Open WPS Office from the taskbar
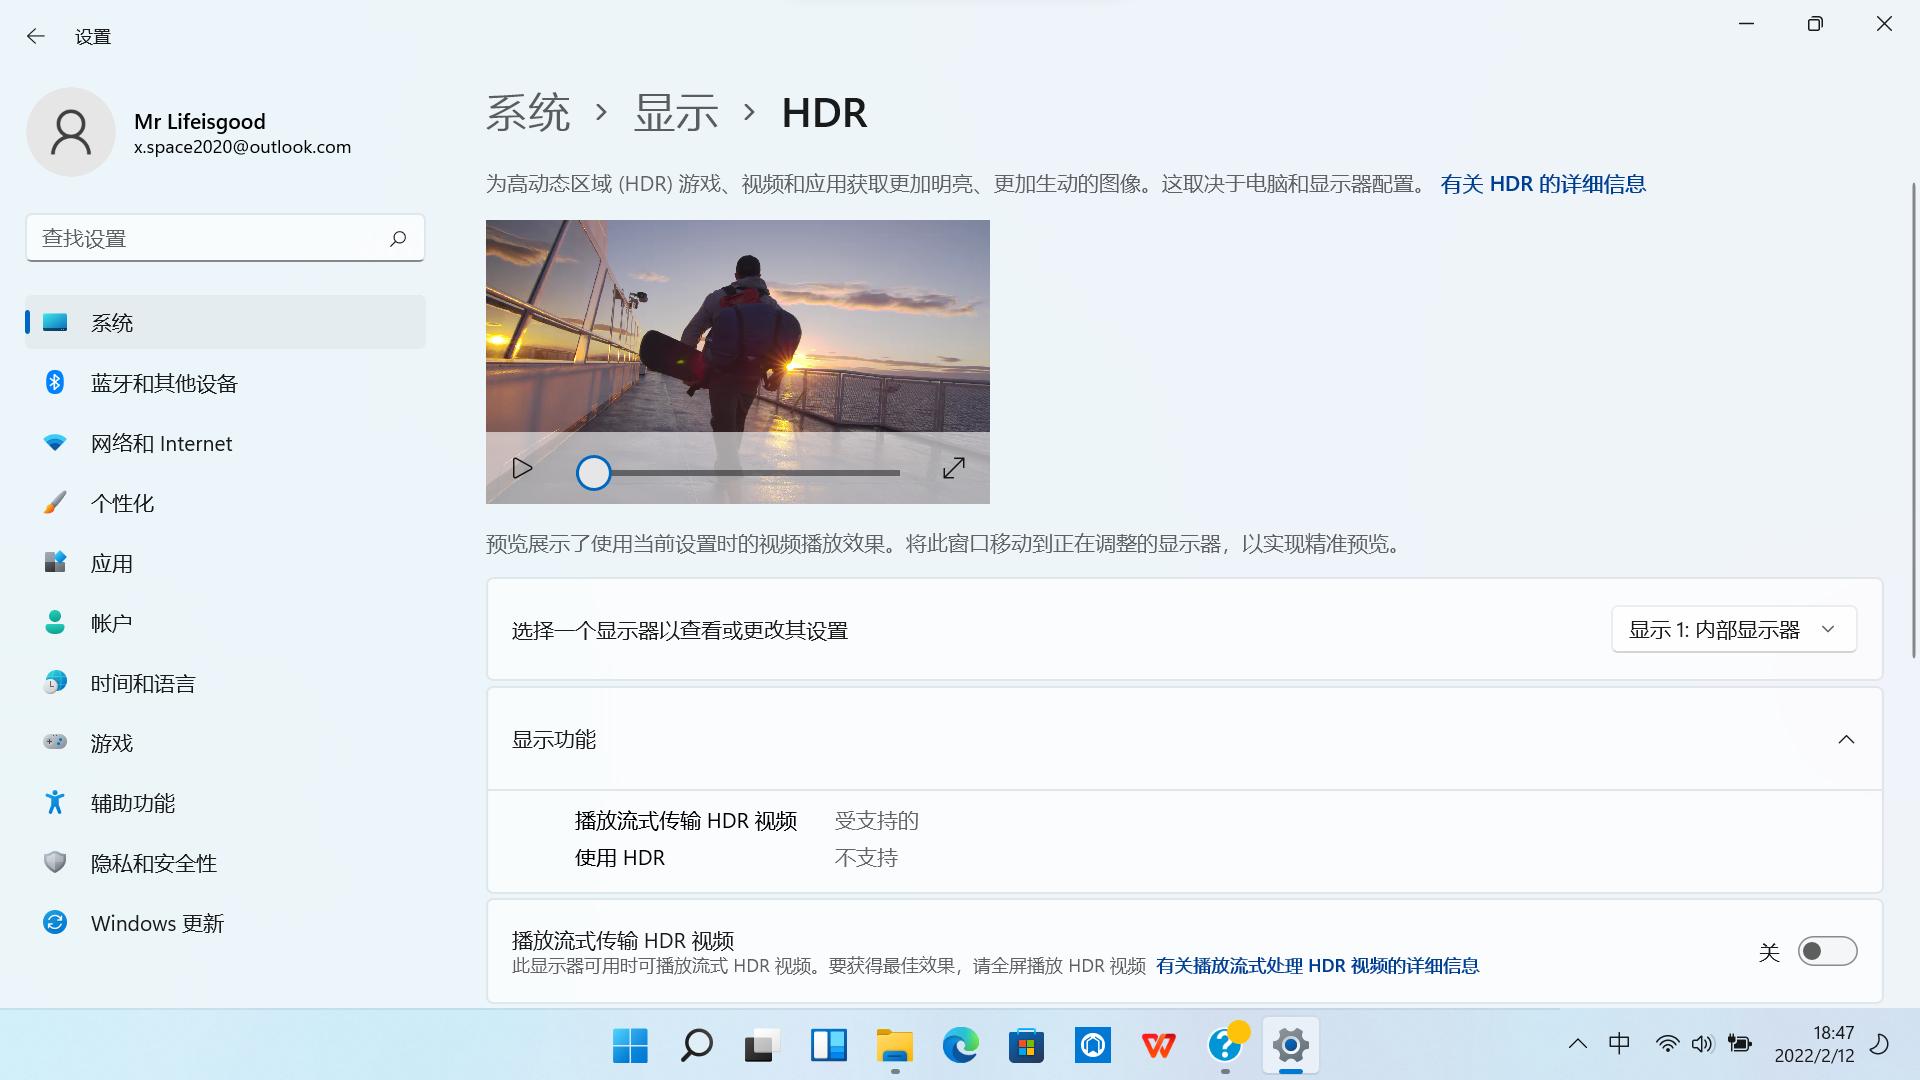 pyautogui.click(x=1158, y=1046)
